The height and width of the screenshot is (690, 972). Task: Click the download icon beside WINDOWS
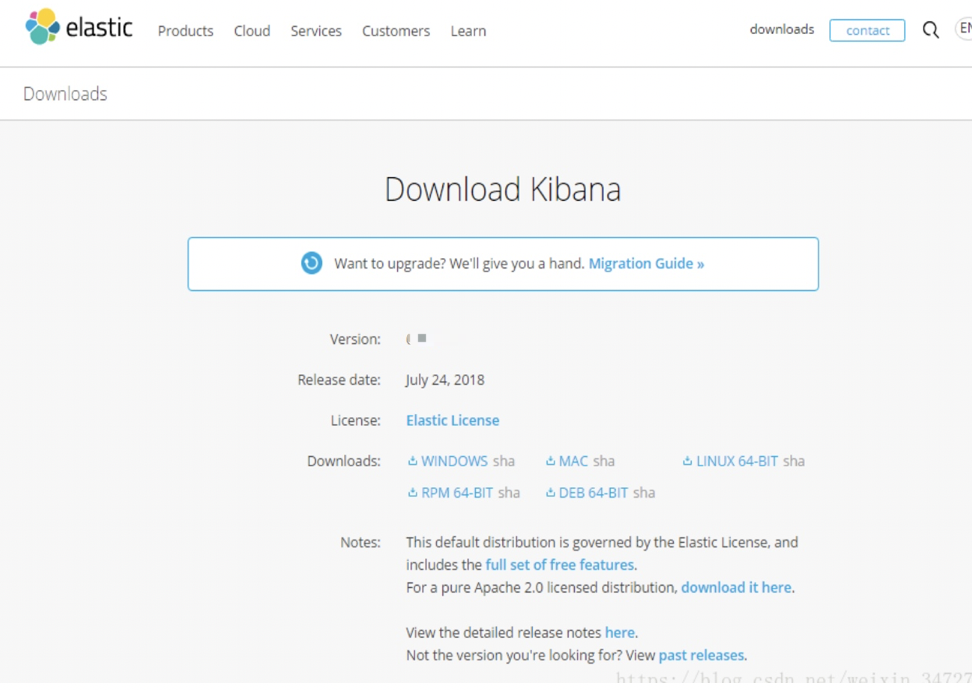[x=412, y=461]
